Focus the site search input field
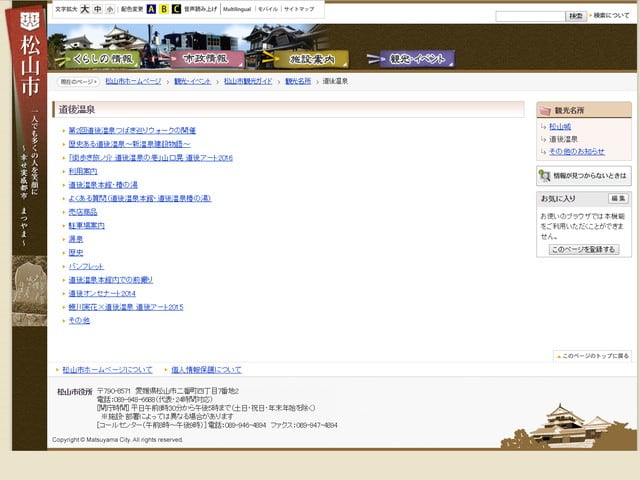Viewport: 640px width, 480px height. (x=530, y=16)
